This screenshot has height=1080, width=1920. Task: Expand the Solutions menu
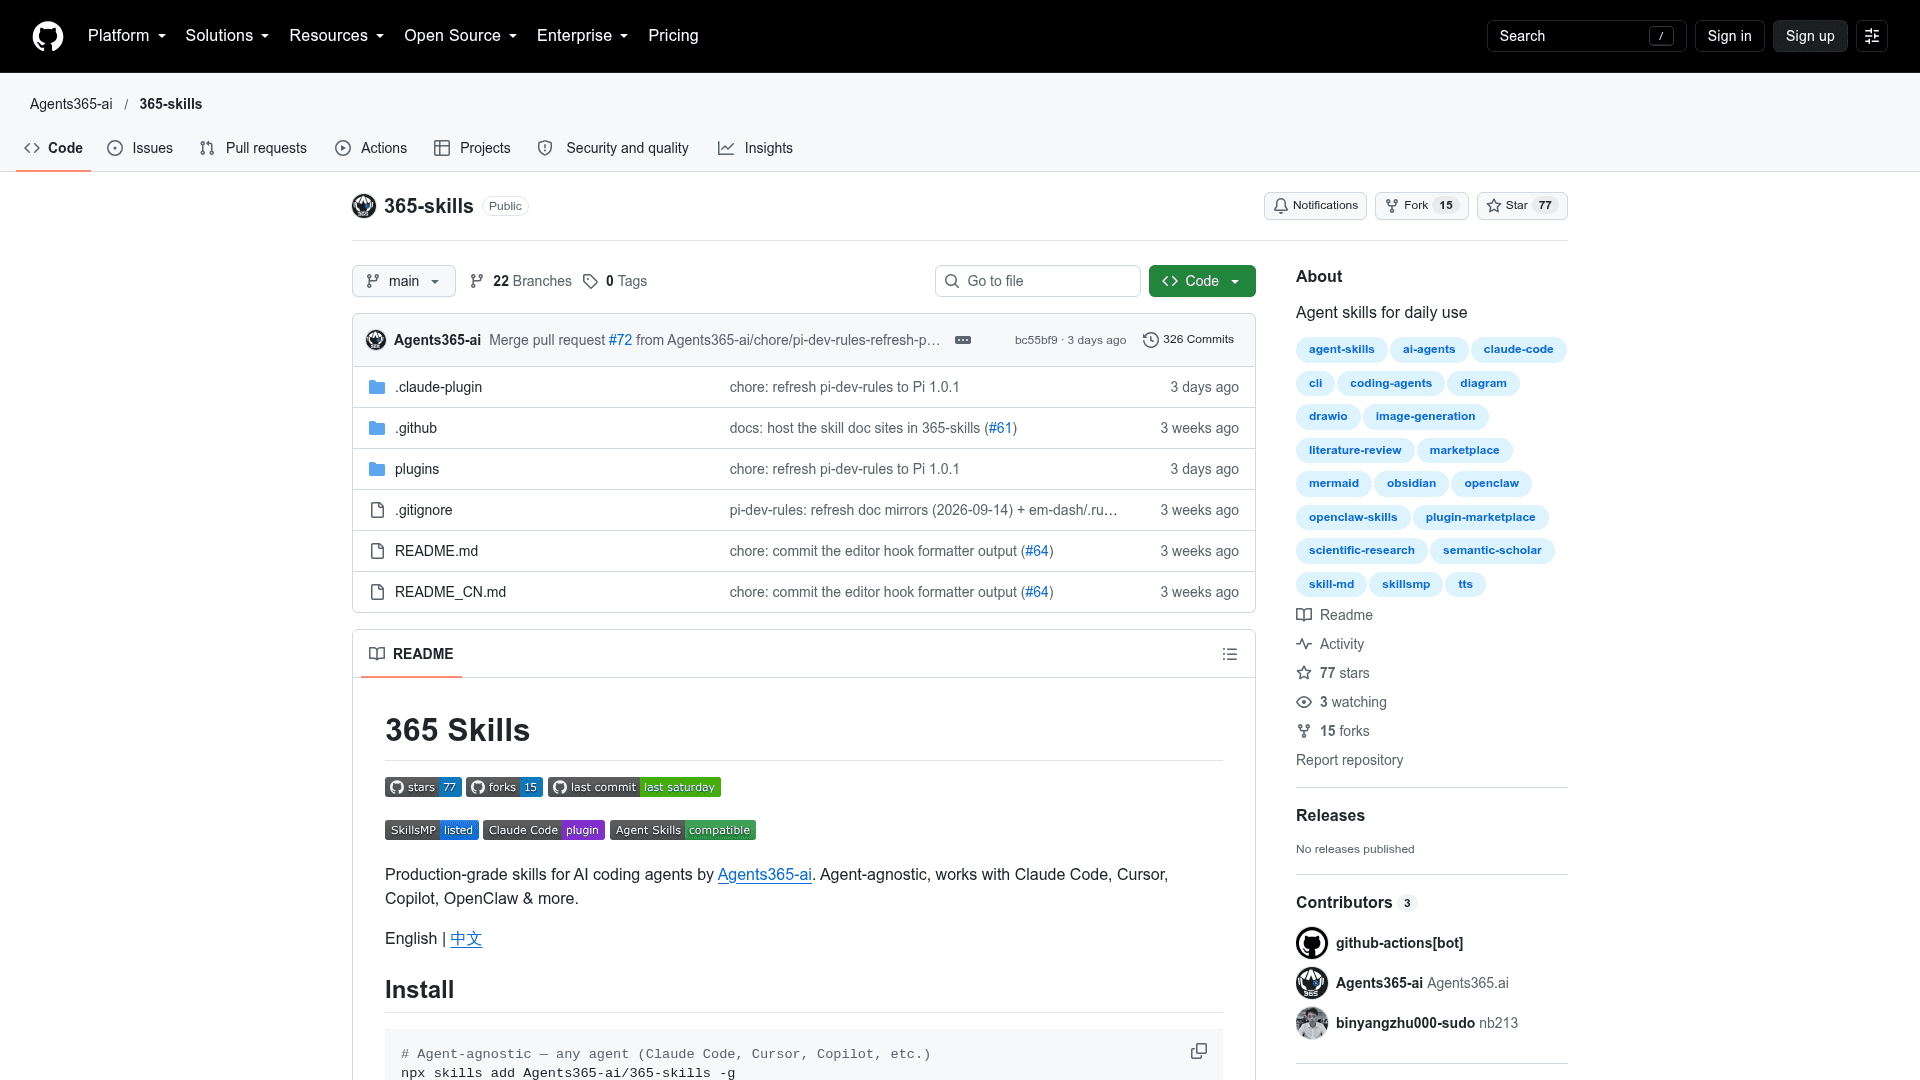227,36
